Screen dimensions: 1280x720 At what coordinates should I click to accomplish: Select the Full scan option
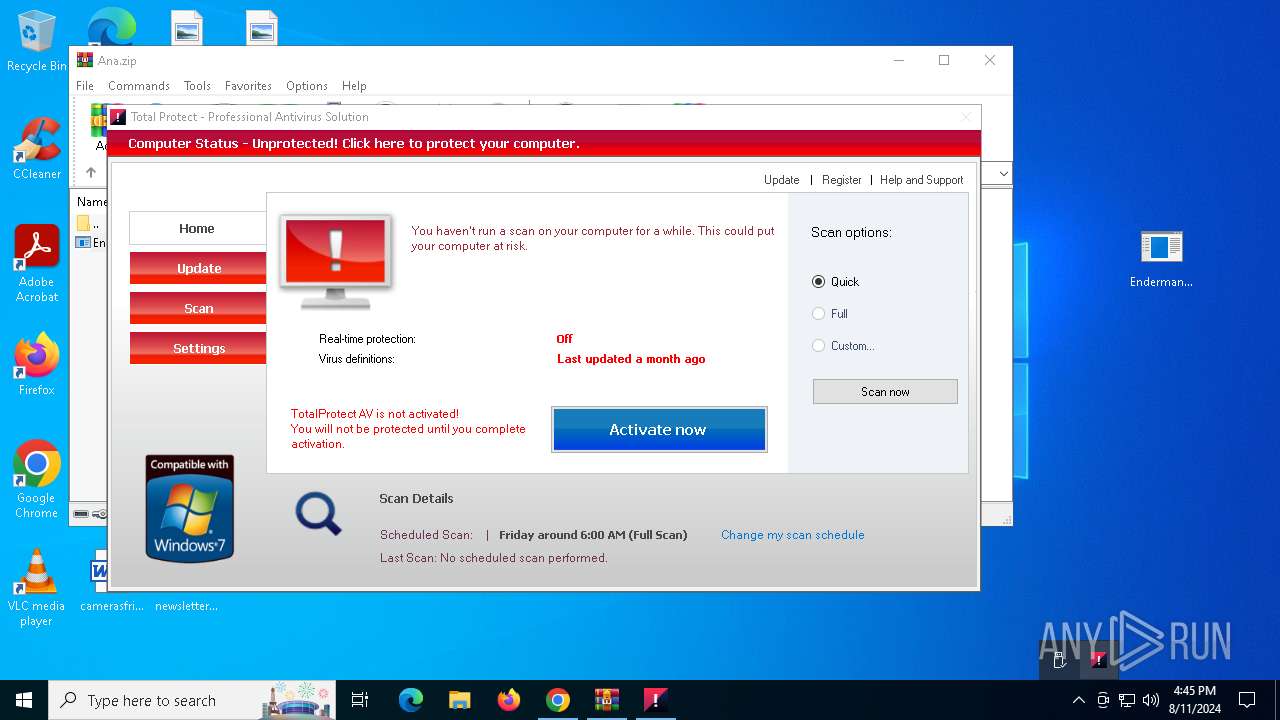830,314
